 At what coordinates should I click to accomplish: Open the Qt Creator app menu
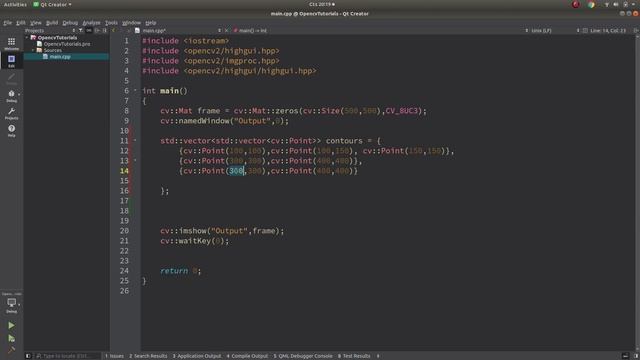(x=52, y=4)
